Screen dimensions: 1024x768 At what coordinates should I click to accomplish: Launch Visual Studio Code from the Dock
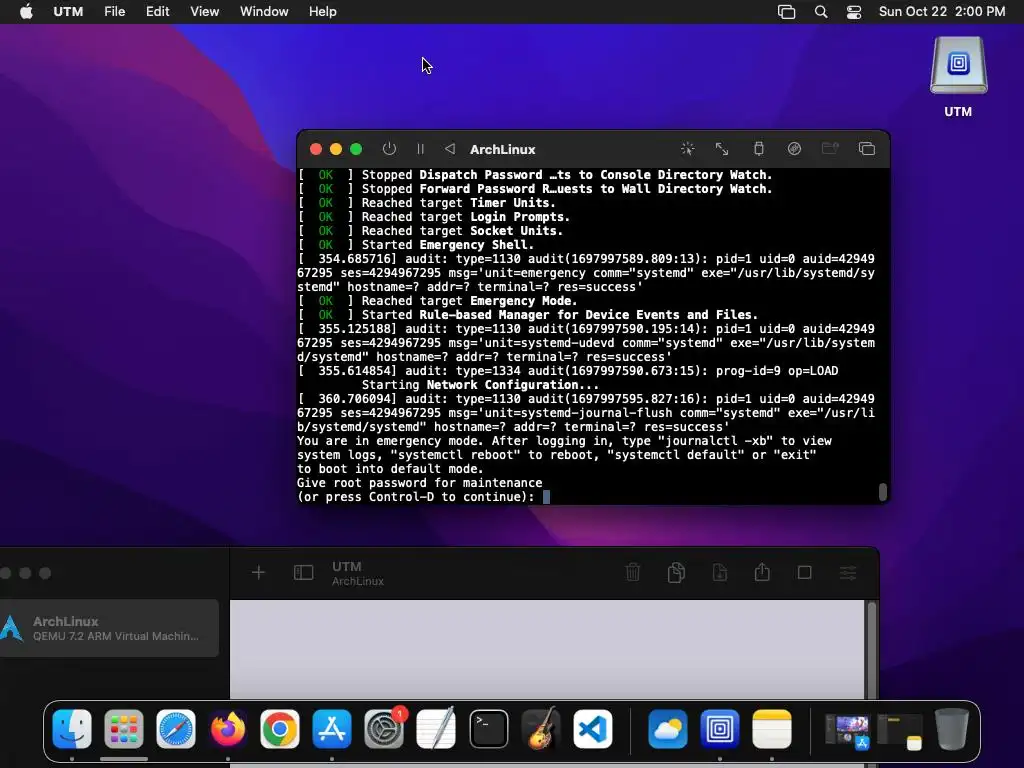(x=593, y=729)
